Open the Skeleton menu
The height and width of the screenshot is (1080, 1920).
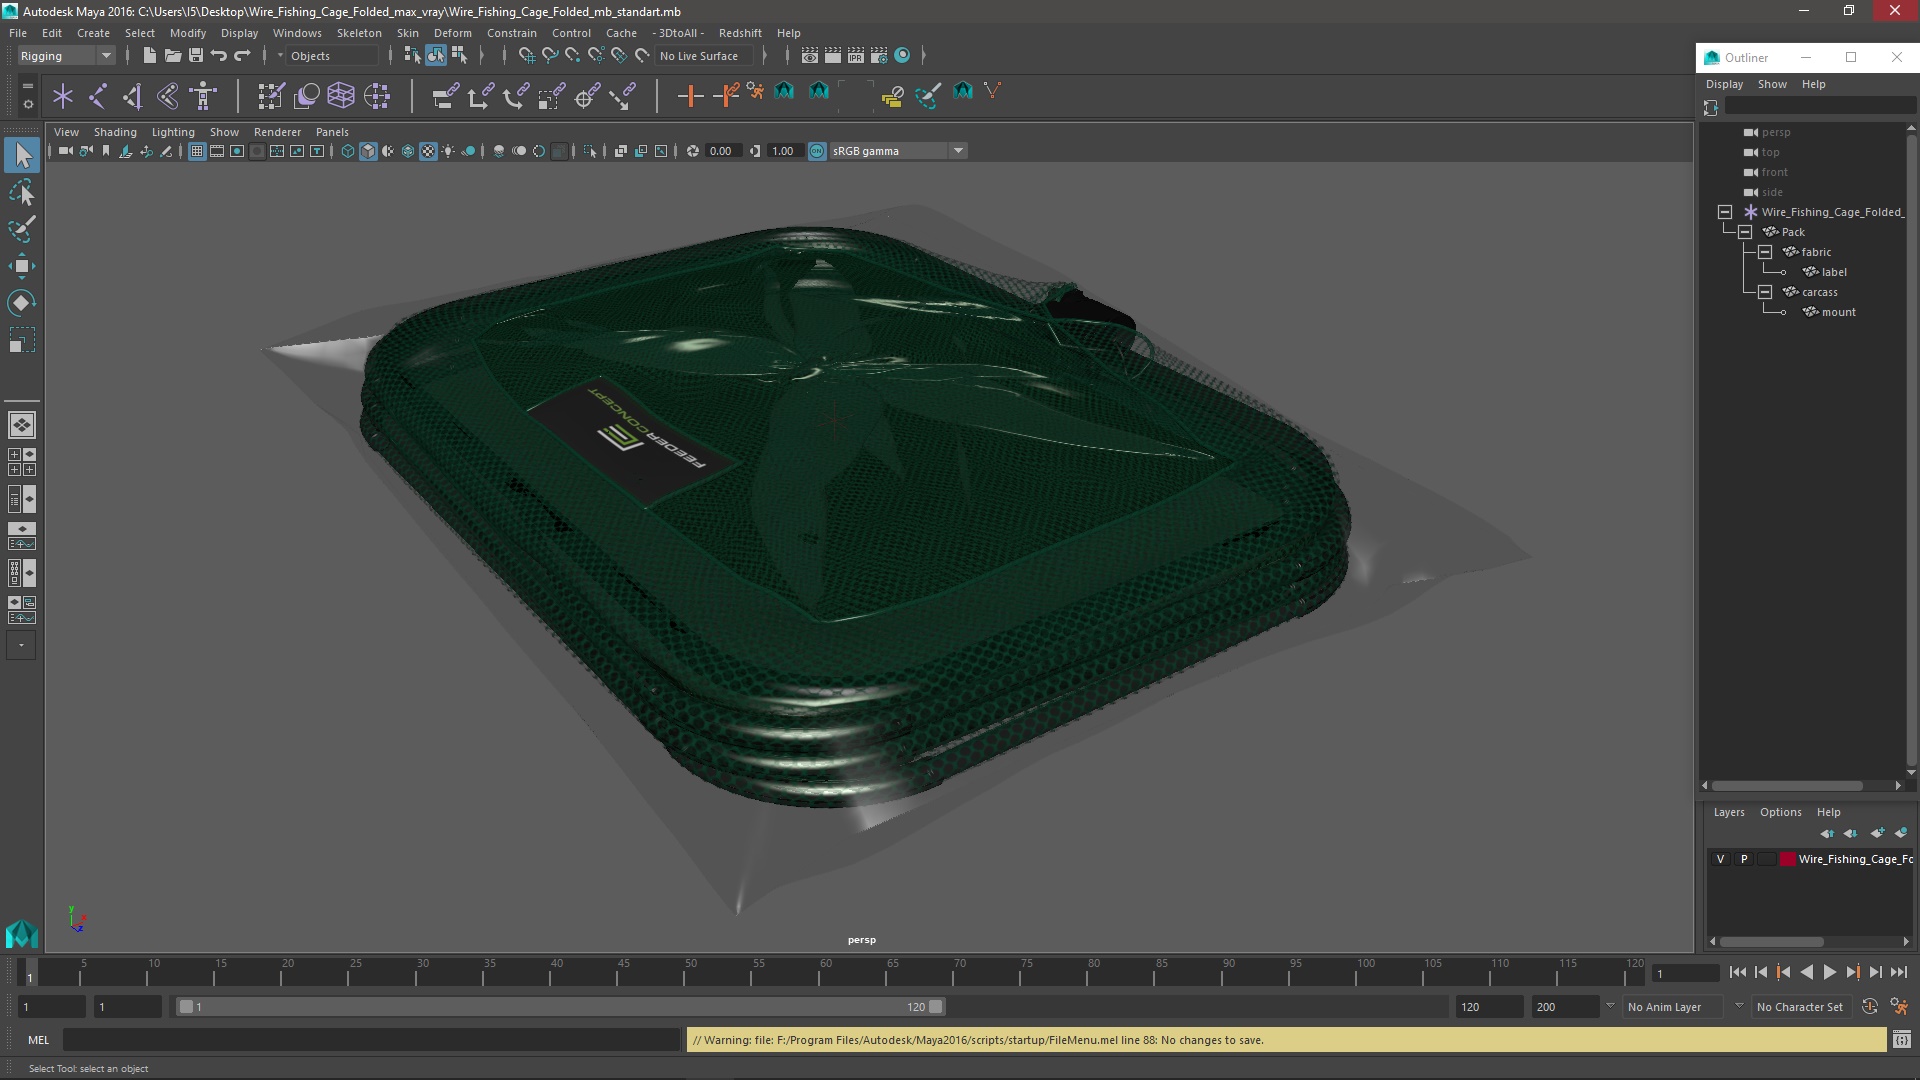tap(358, 33)
